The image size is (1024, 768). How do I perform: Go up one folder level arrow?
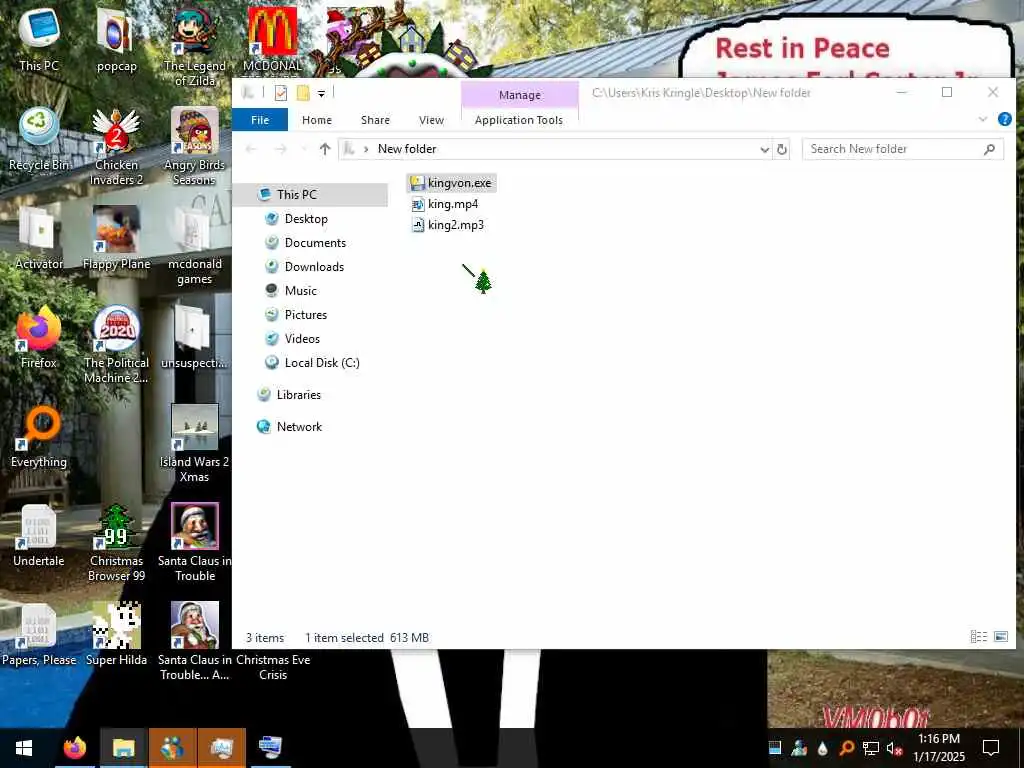pos(325,149)
